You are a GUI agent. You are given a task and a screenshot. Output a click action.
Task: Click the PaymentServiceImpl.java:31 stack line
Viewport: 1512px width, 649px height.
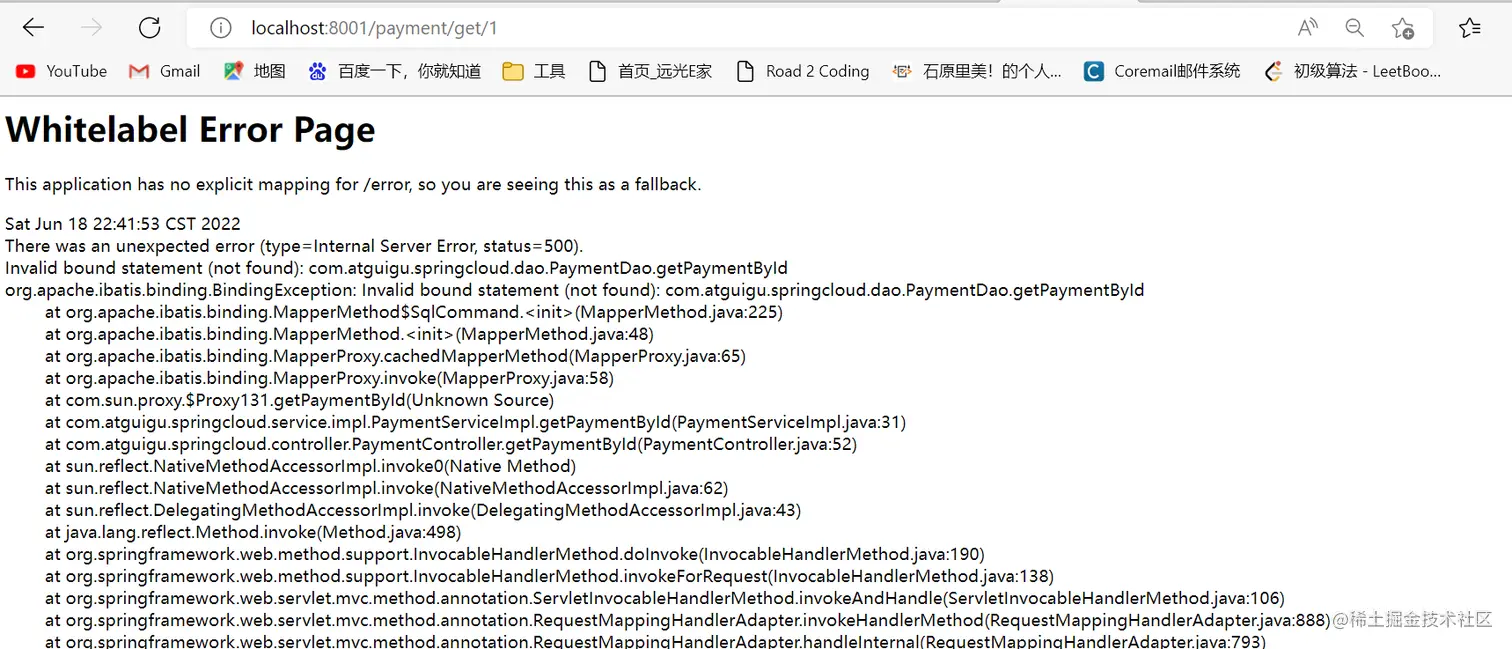click(x=475, y=422)
